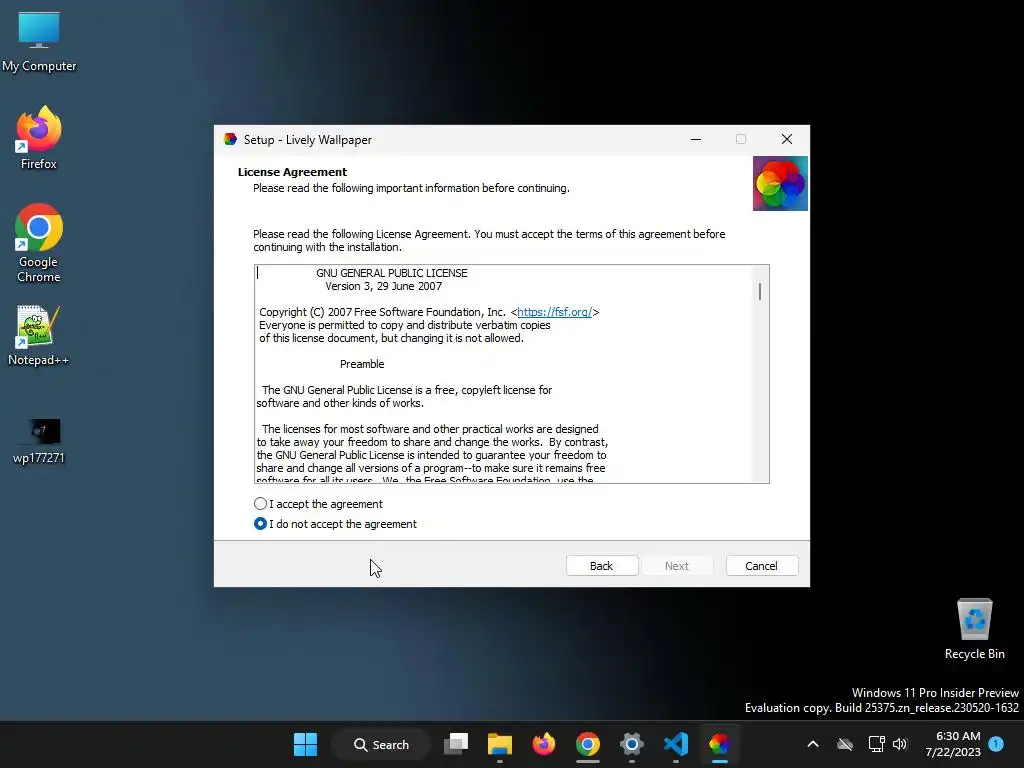This screenshot has width=1024, height=768.
Task: Select "I do not accept the agreement" option
Action: pos(261,524)
